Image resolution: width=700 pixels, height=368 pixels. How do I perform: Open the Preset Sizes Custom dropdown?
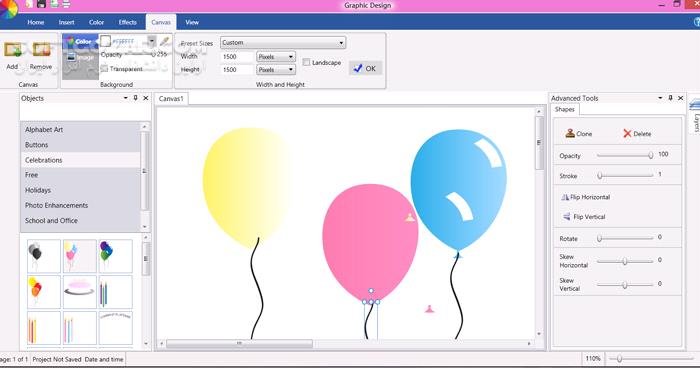(283, 43)
